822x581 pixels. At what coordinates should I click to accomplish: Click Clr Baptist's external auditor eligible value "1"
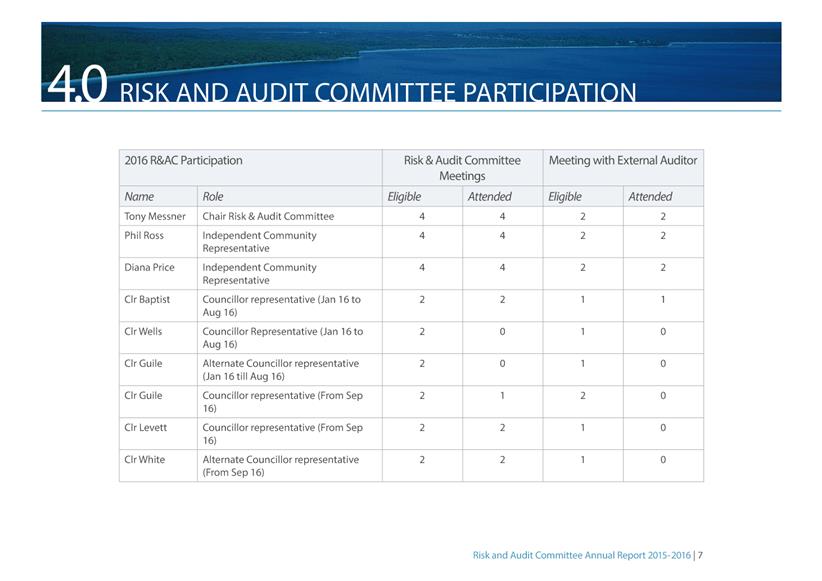click(583, 299)
